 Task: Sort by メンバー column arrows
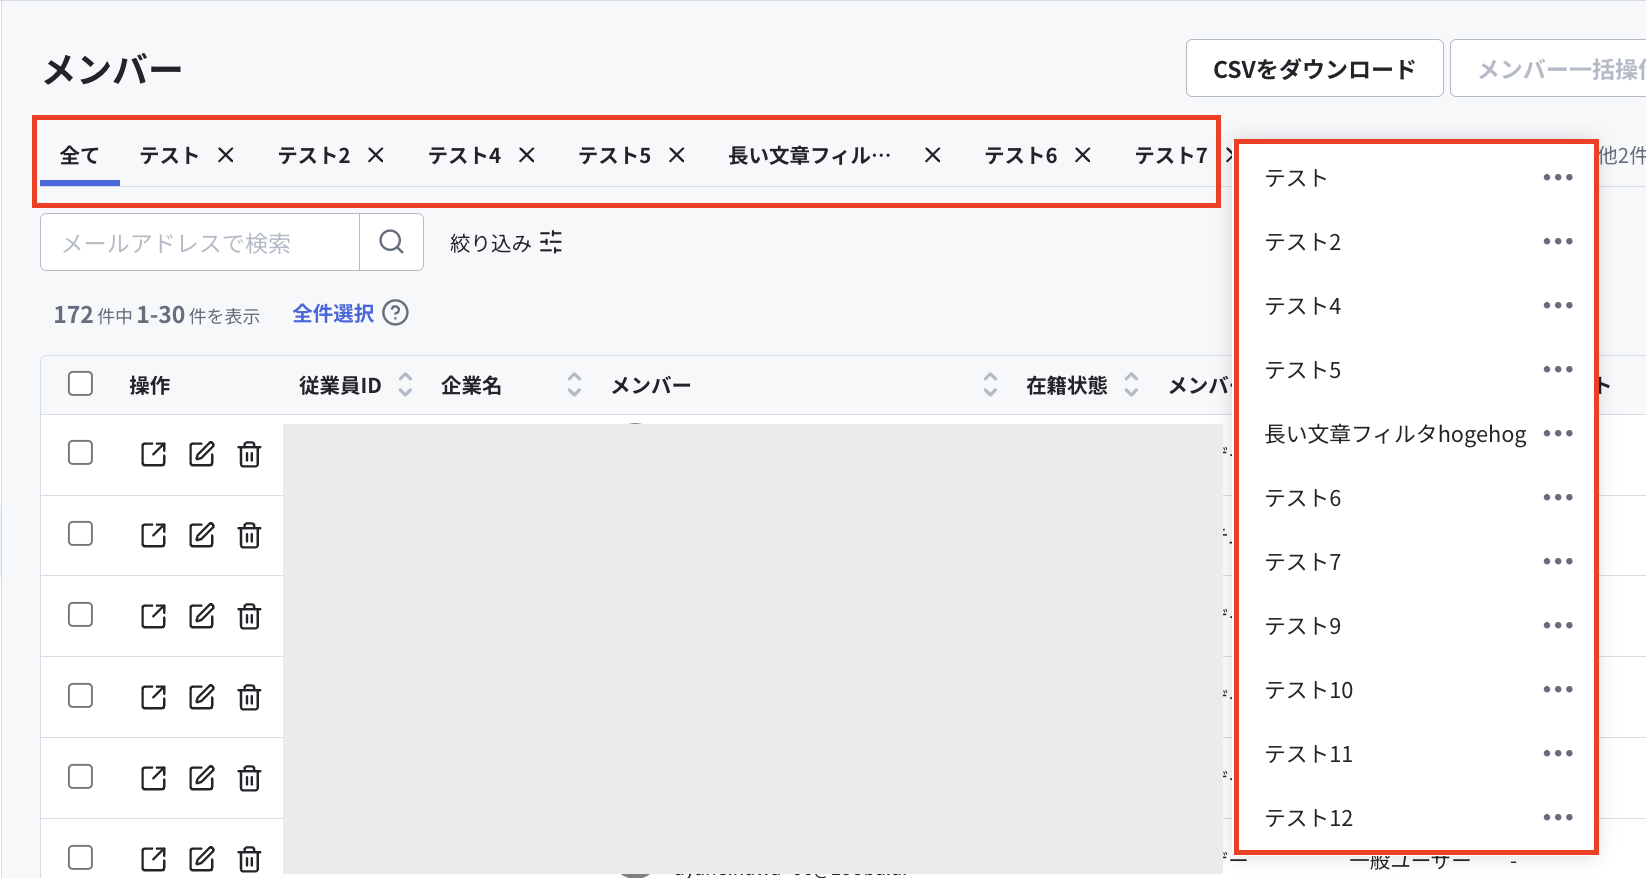[990, 385]
